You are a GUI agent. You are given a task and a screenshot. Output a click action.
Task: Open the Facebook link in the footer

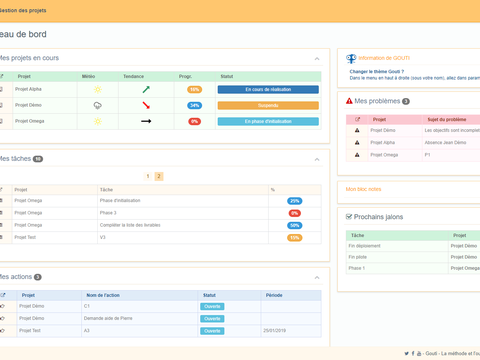413,353
